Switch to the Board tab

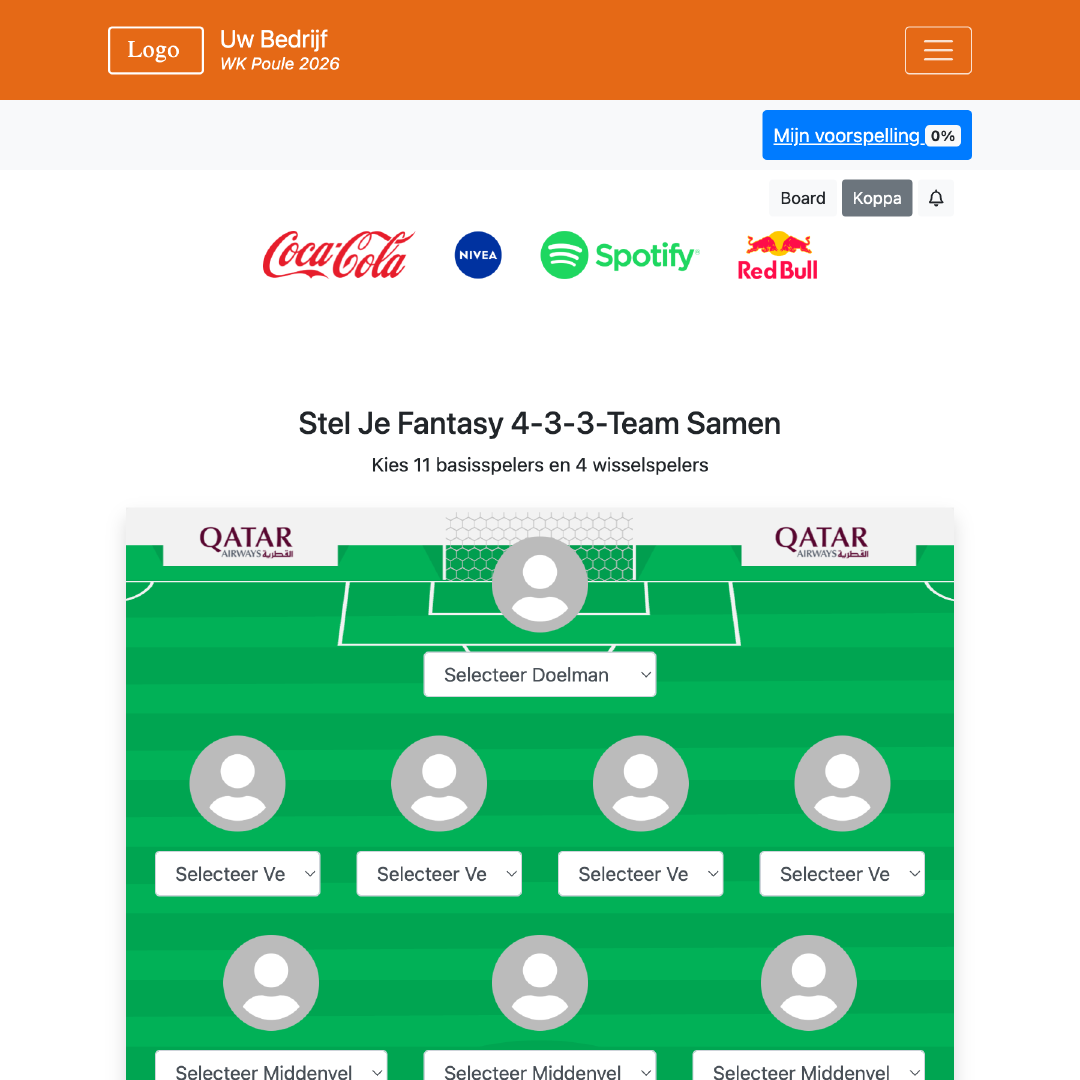(x=802, y=198)
